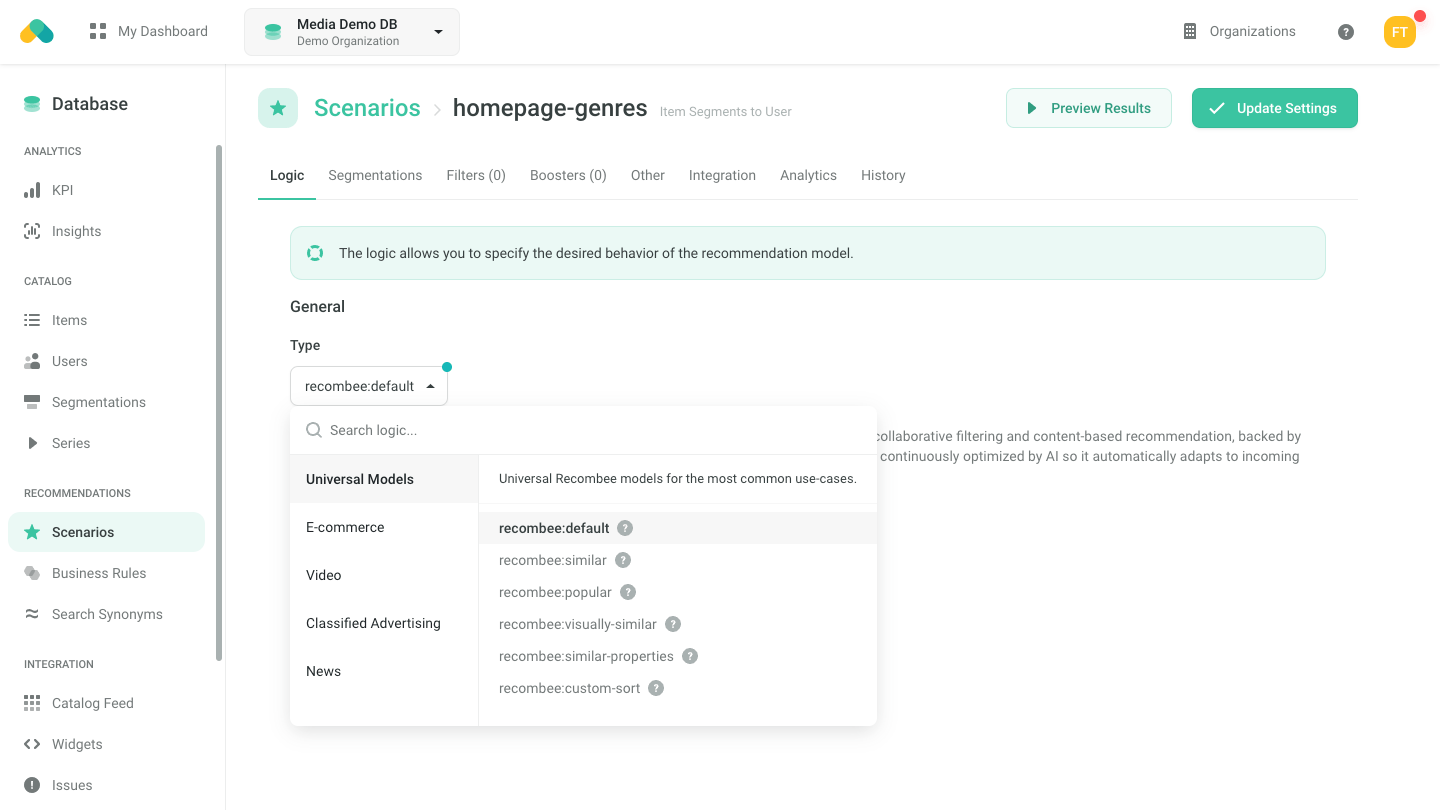Open the Filters (0) tab

pos(476,175)
